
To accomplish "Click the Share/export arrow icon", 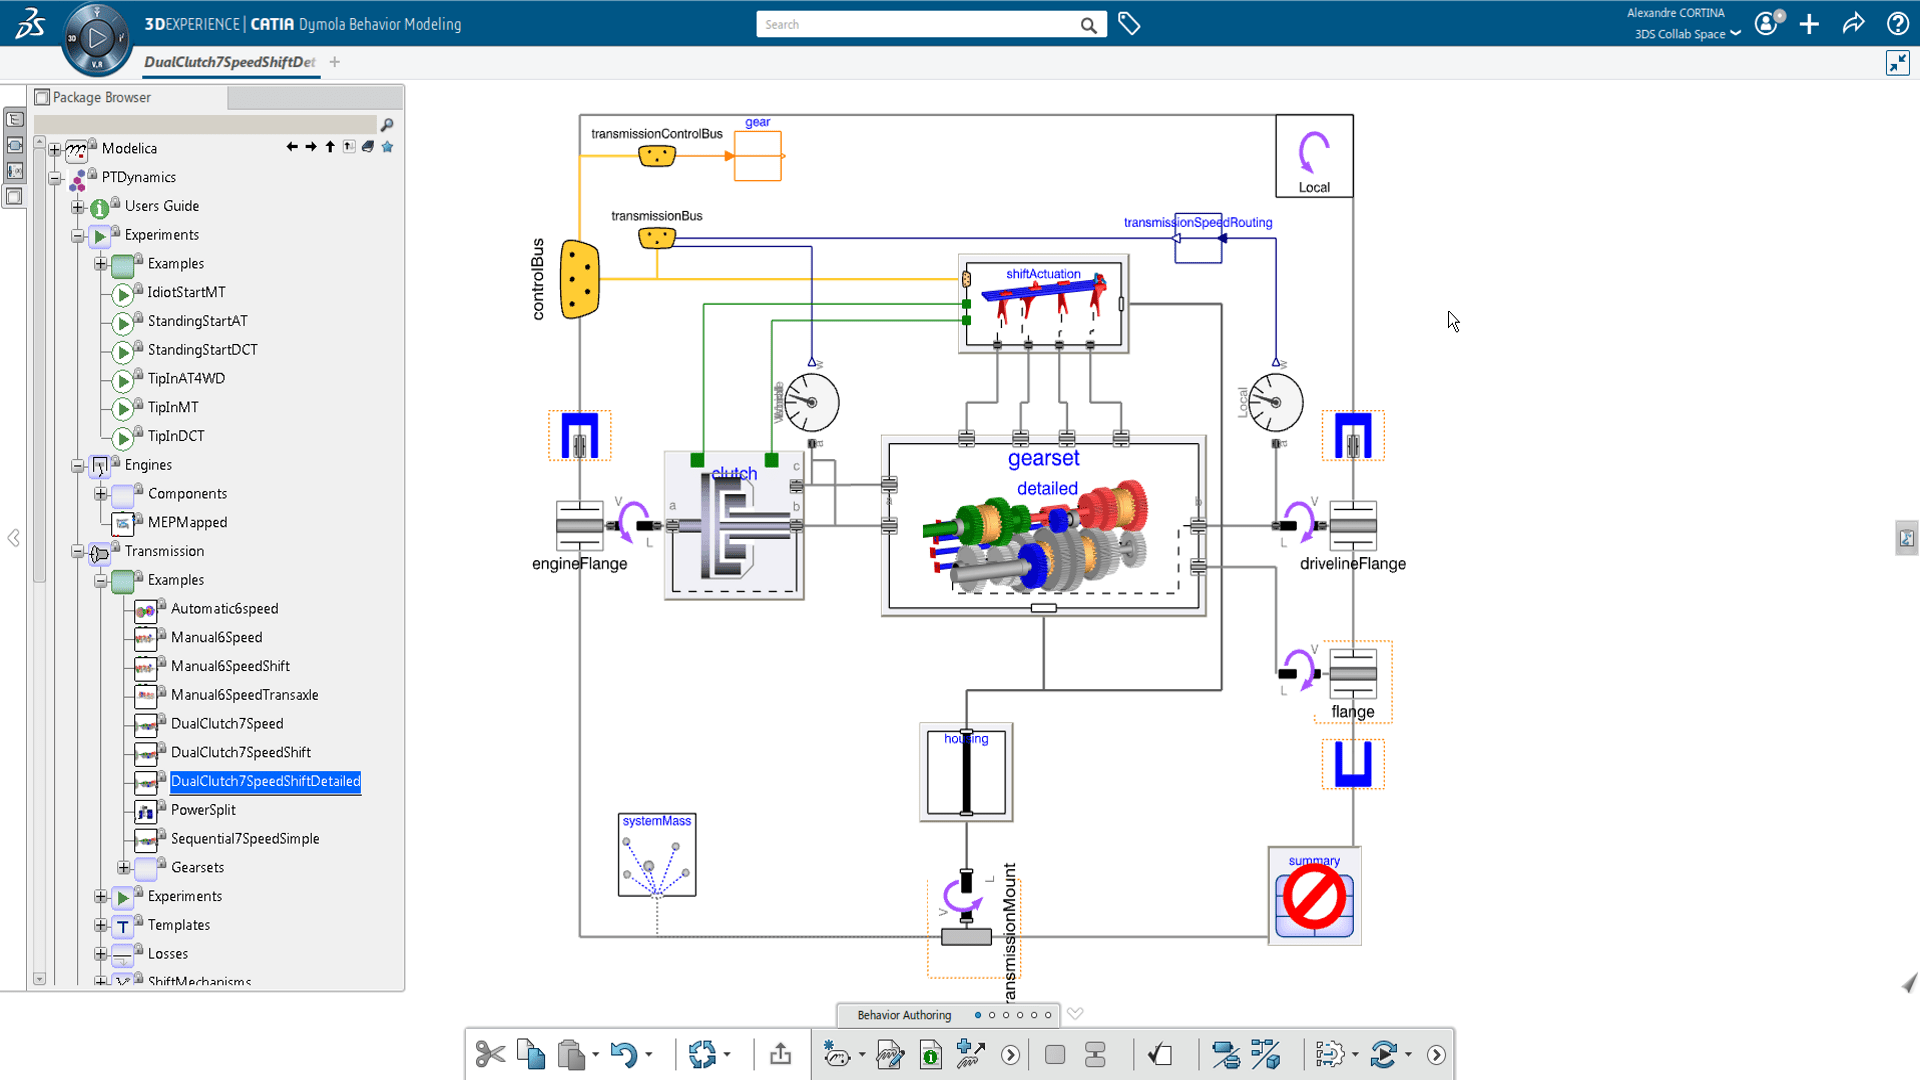I will (x=780, y=1054).
